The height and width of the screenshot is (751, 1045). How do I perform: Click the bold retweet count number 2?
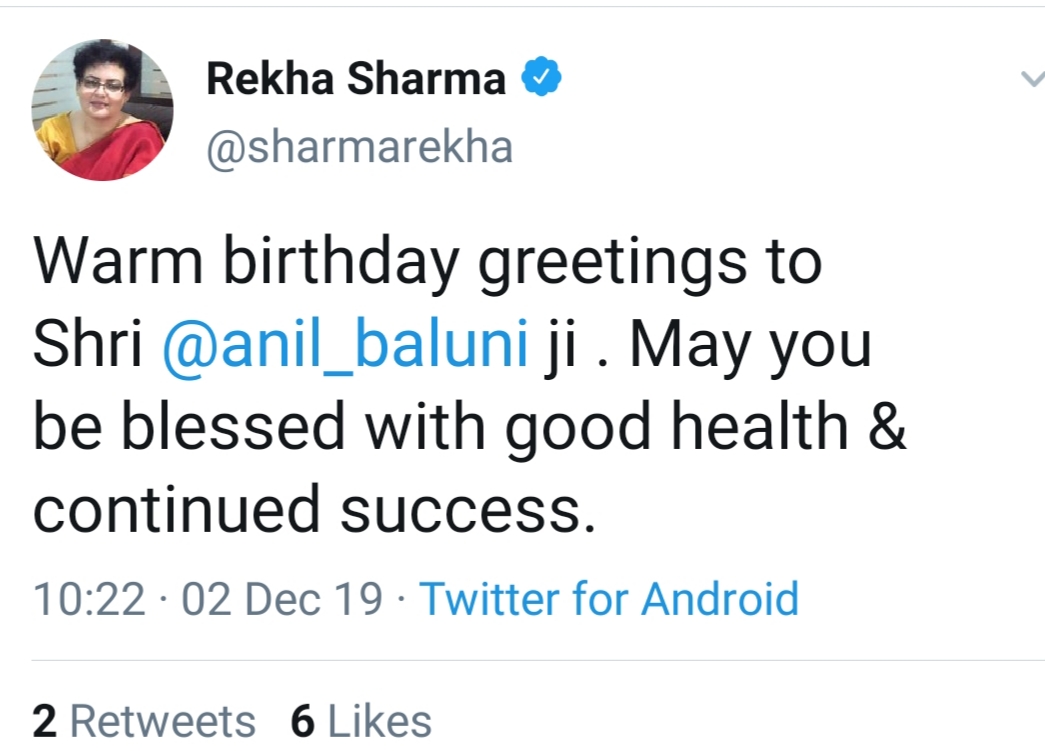44,721
